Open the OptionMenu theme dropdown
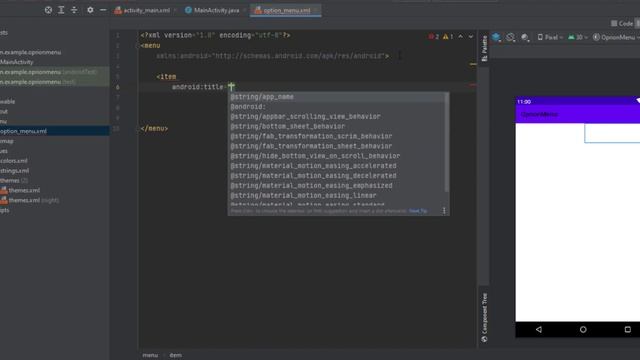 tap(616, 38)
